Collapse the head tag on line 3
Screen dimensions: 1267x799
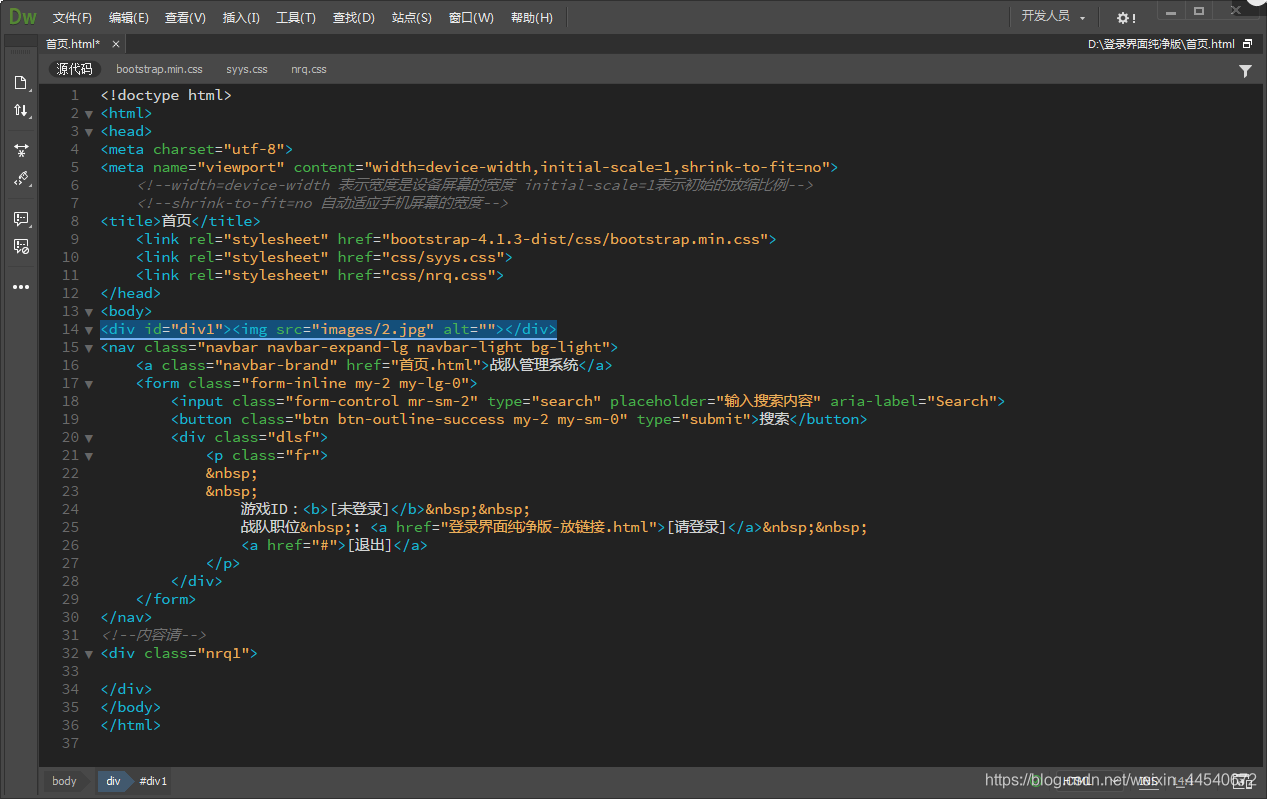(89, 132)
